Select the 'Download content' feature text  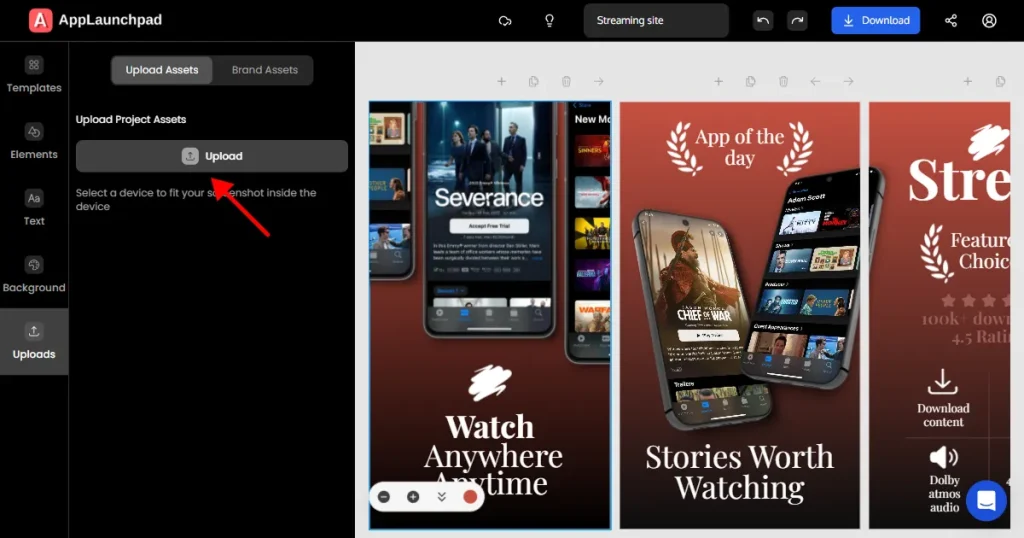coord(943,415)
